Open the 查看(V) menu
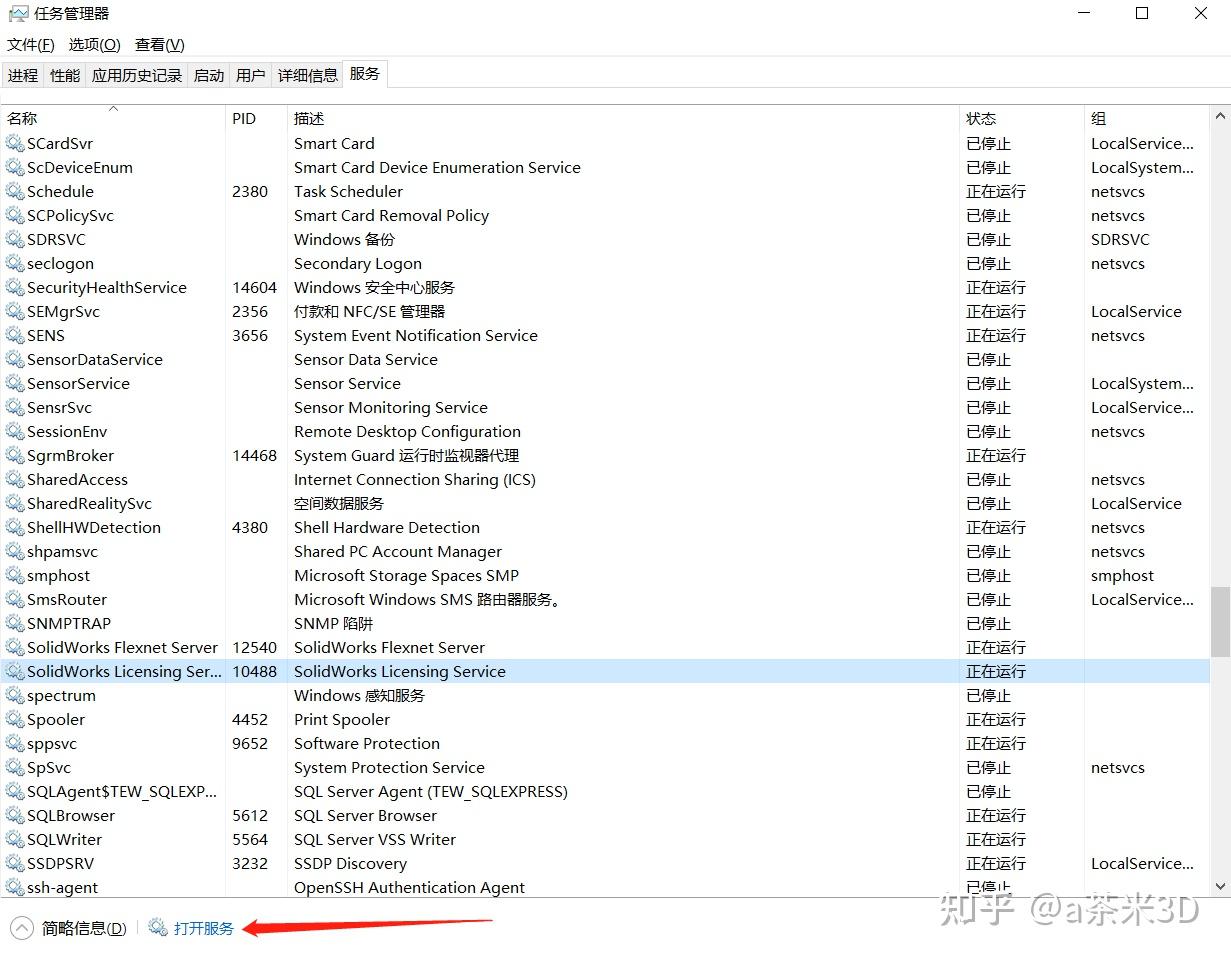 [158, 44]
